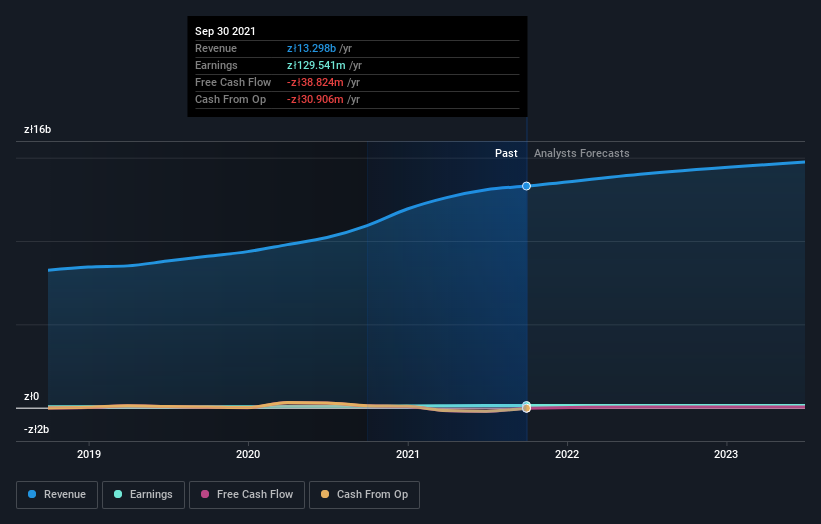
Task: Click the 2021 x-axis label
Action: pos(407,454)
